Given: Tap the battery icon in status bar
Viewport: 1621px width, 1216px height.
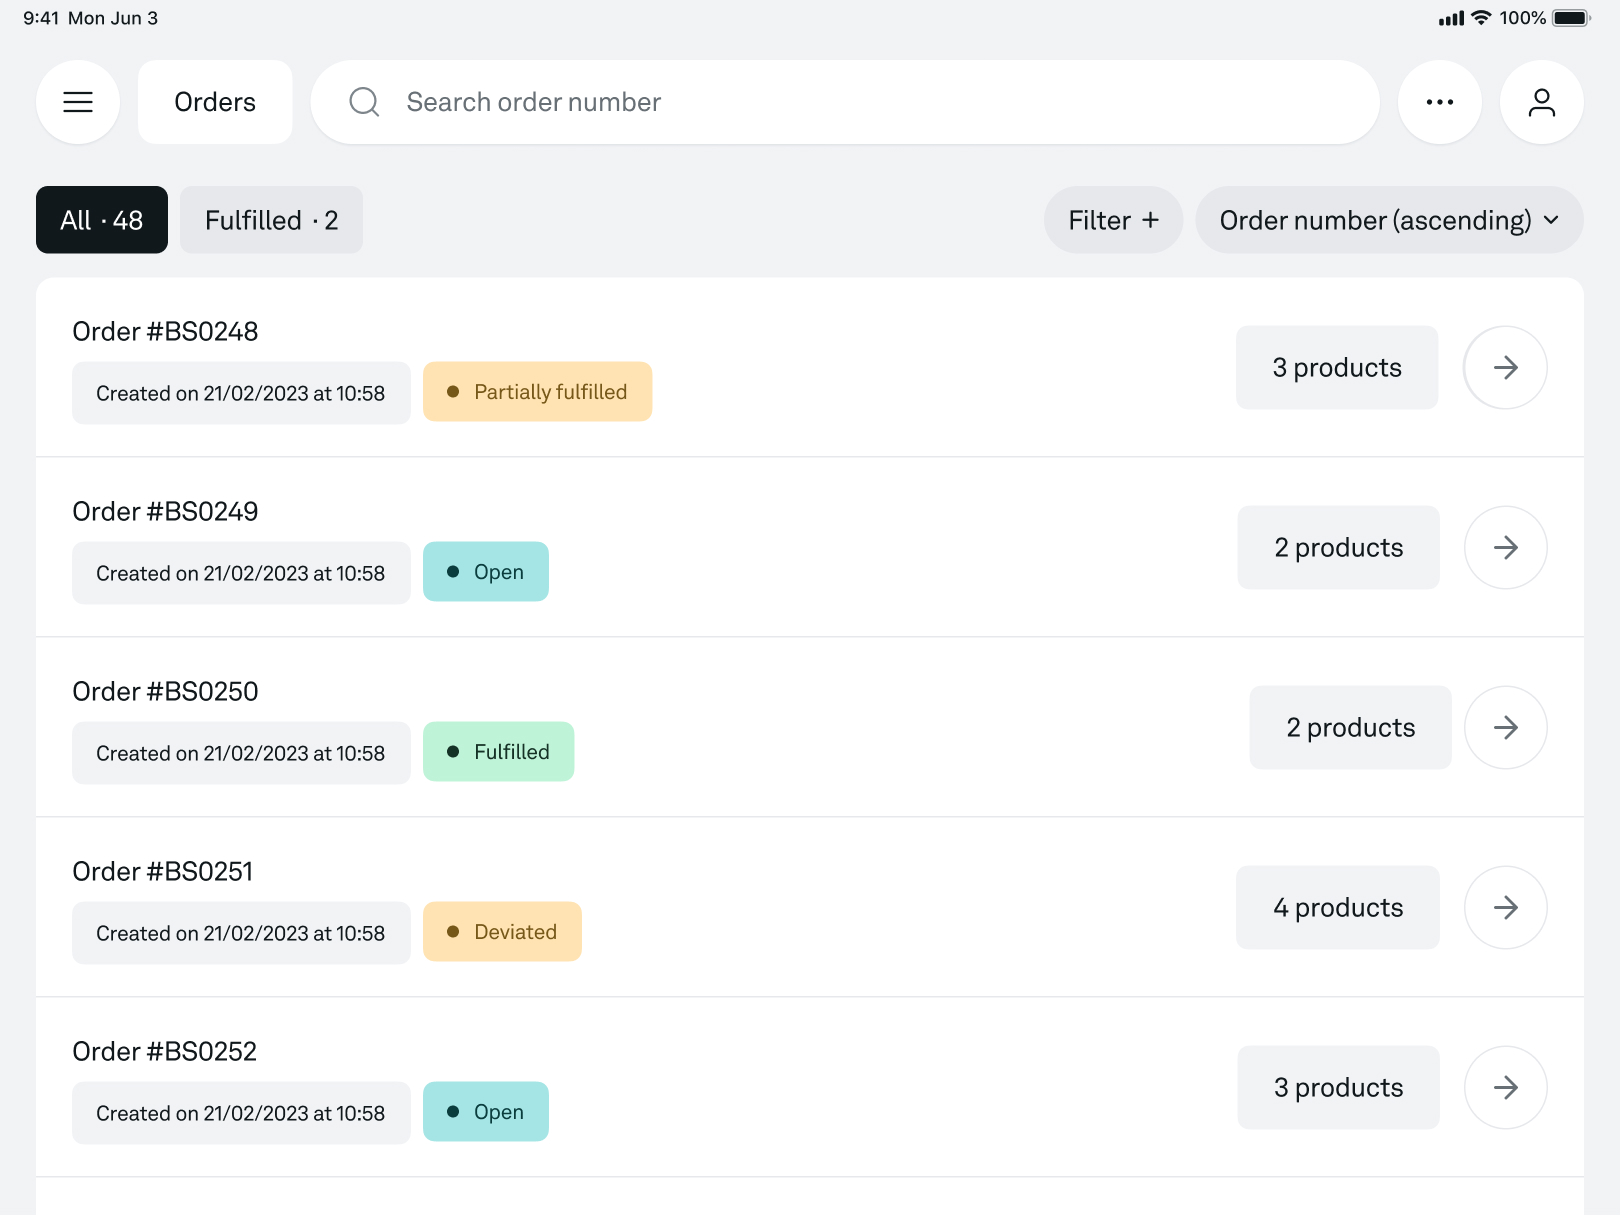Looking at the screenshot, I should click(1571, 18).
